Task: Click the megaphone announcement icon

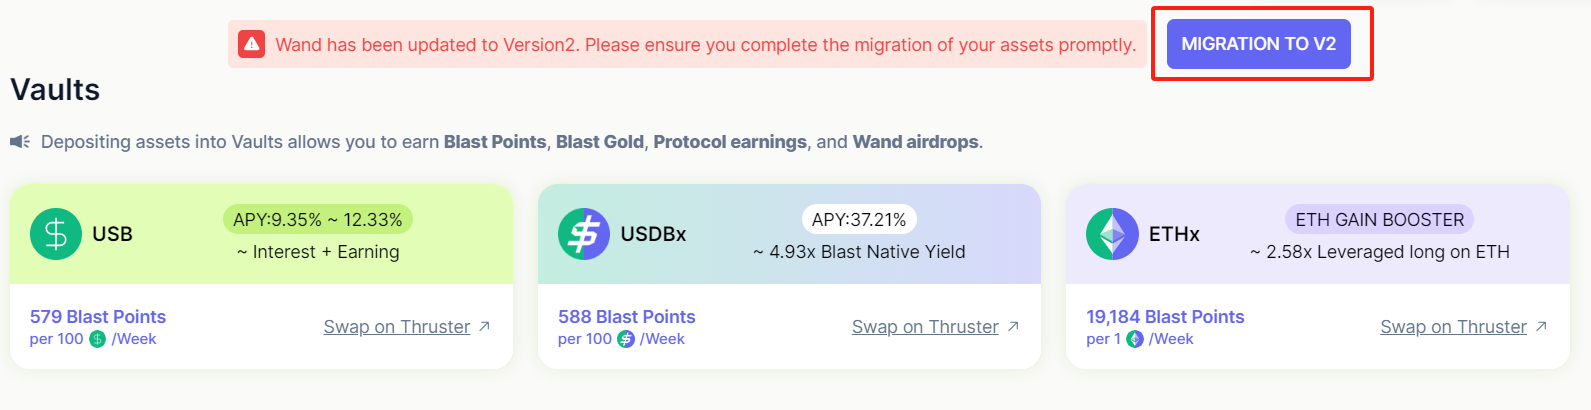Action: pos(20,142)
